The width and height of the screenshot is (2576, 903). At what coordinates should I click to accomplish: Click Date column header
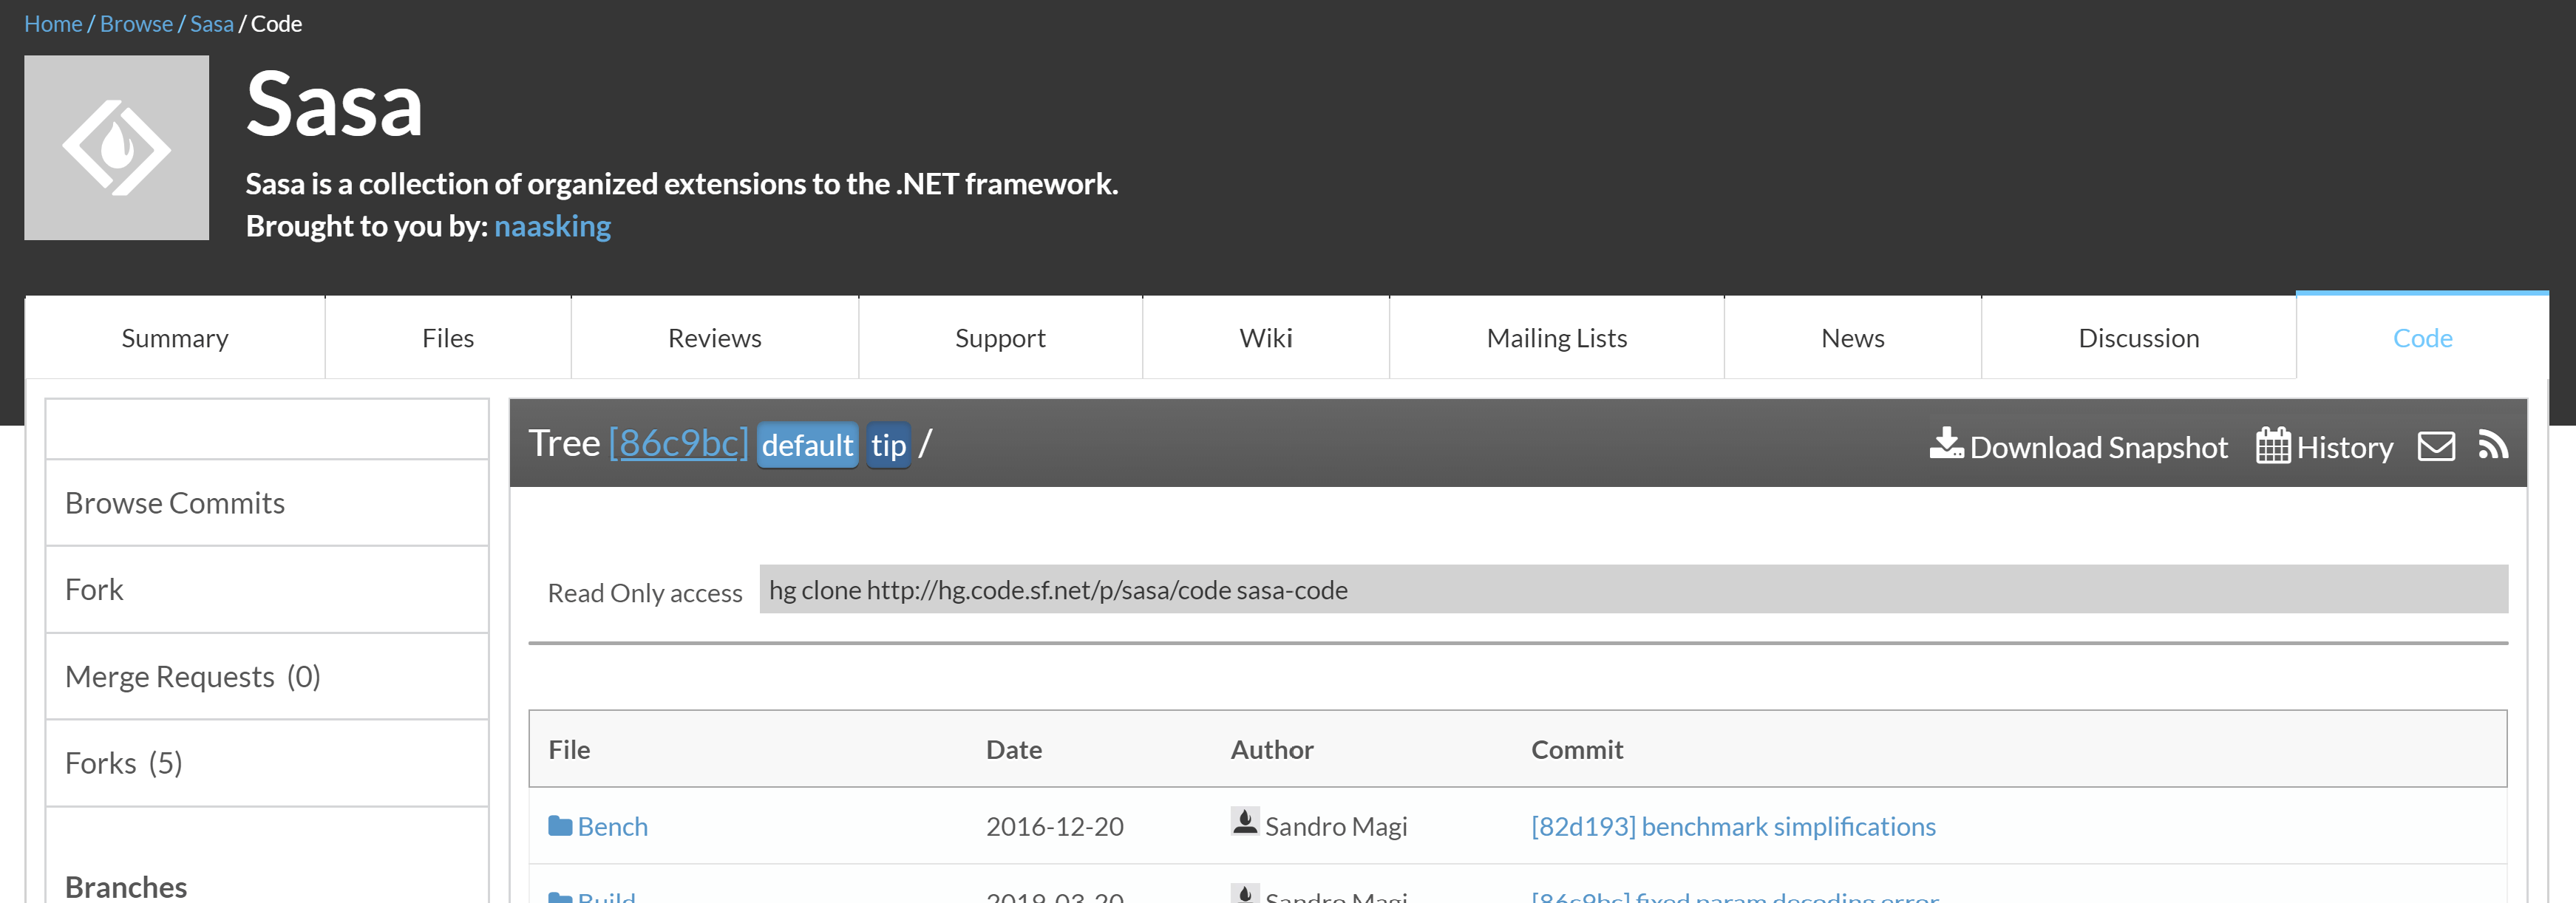pos(1013,749)
